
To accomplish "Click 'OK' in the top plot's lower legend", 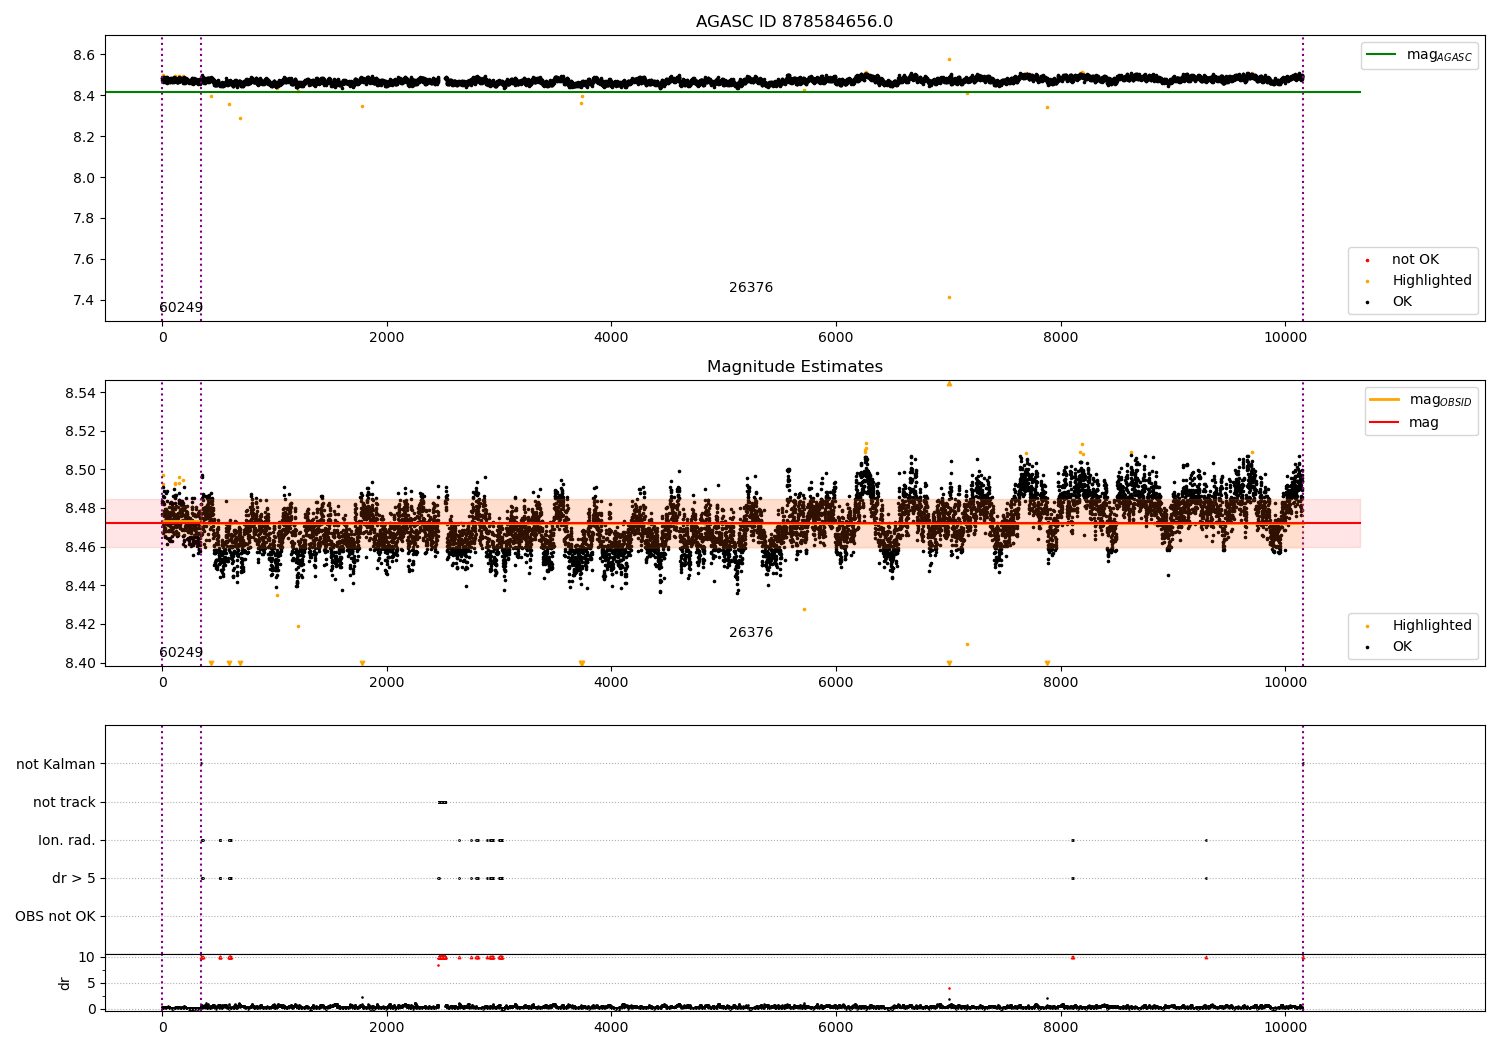I will coord(1390,302).
